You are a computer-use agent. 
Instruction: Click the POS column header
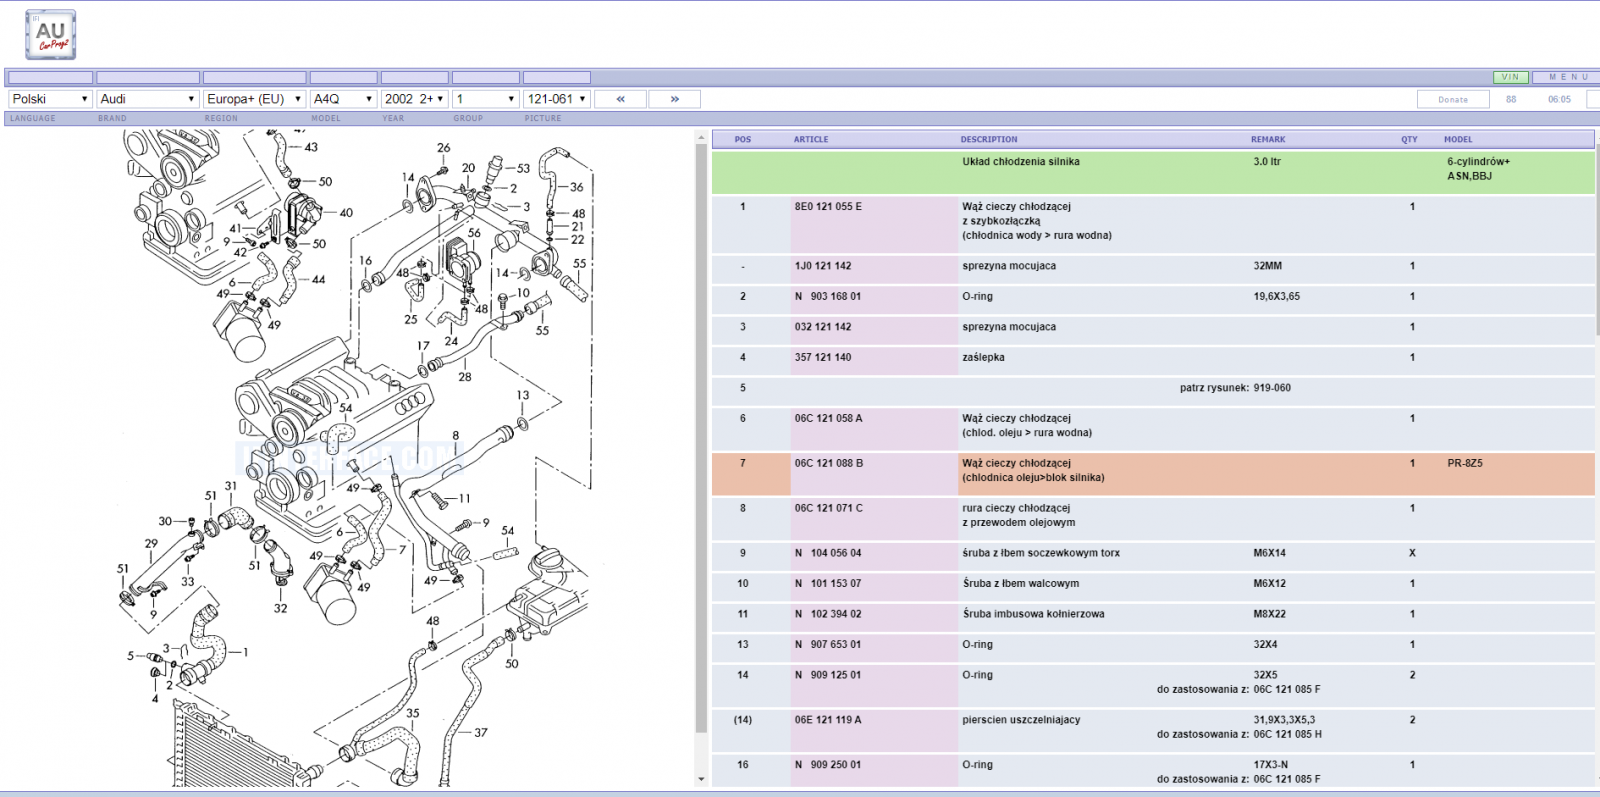(x=743, y=139)
